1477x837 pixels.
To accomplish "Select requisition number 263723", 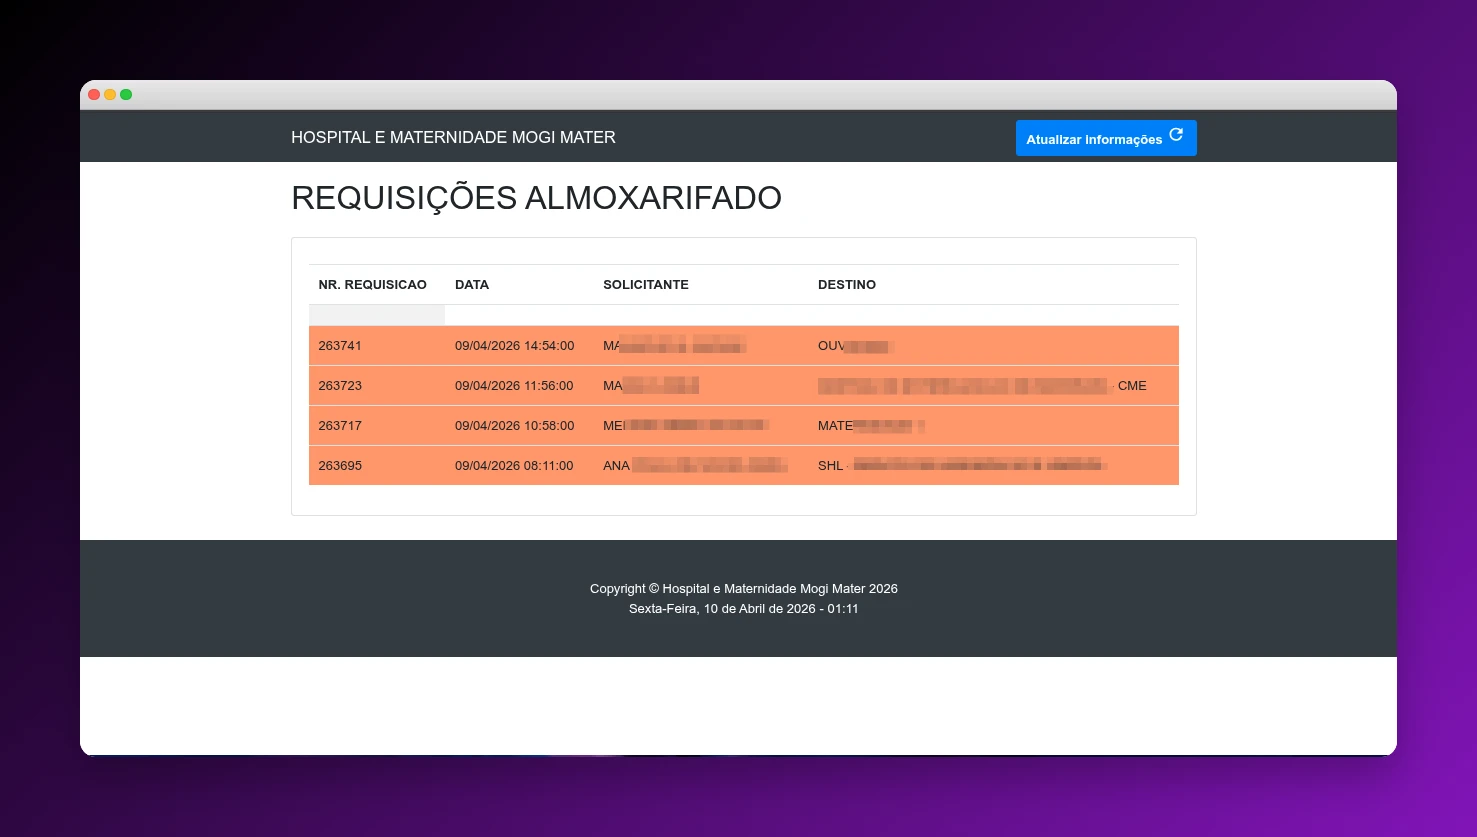I will (x=340, y=386).
